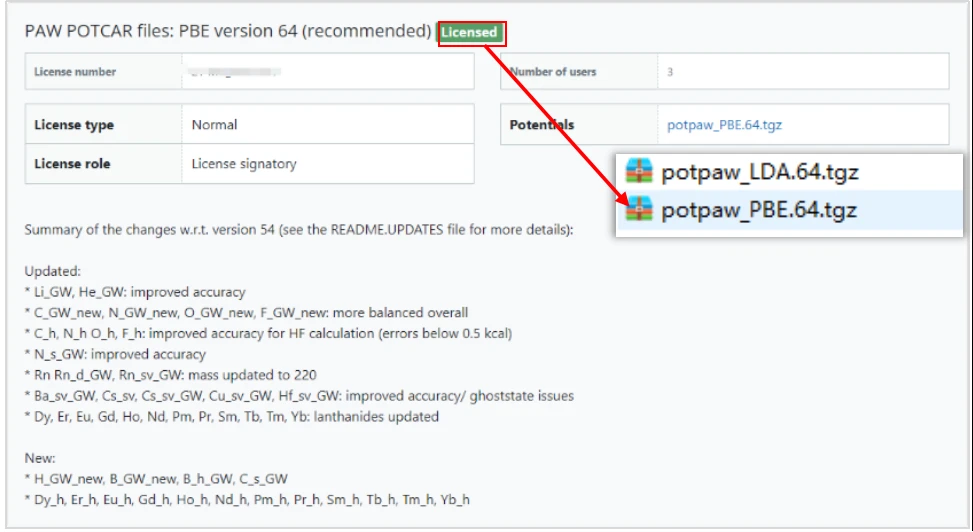The height and width of the screenshot is (532, 973).
Task: Click the License signatory role value
Action: [244, 163]
